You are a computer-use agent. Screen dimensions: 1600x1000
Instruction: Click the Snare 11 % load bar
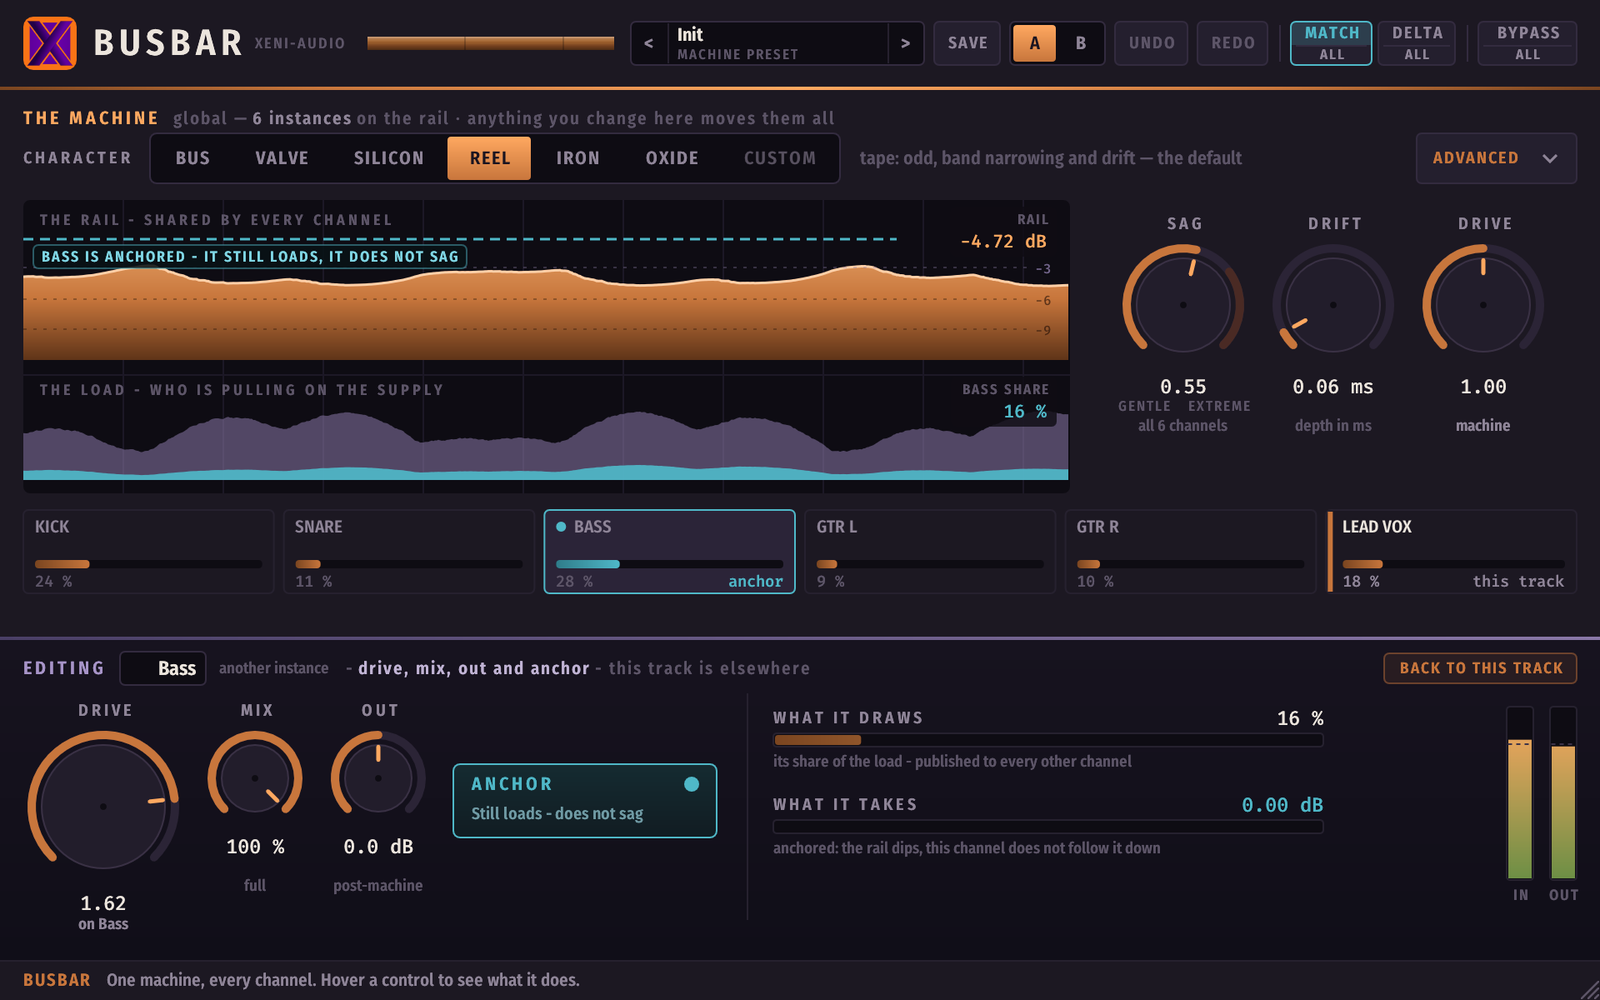408,564
